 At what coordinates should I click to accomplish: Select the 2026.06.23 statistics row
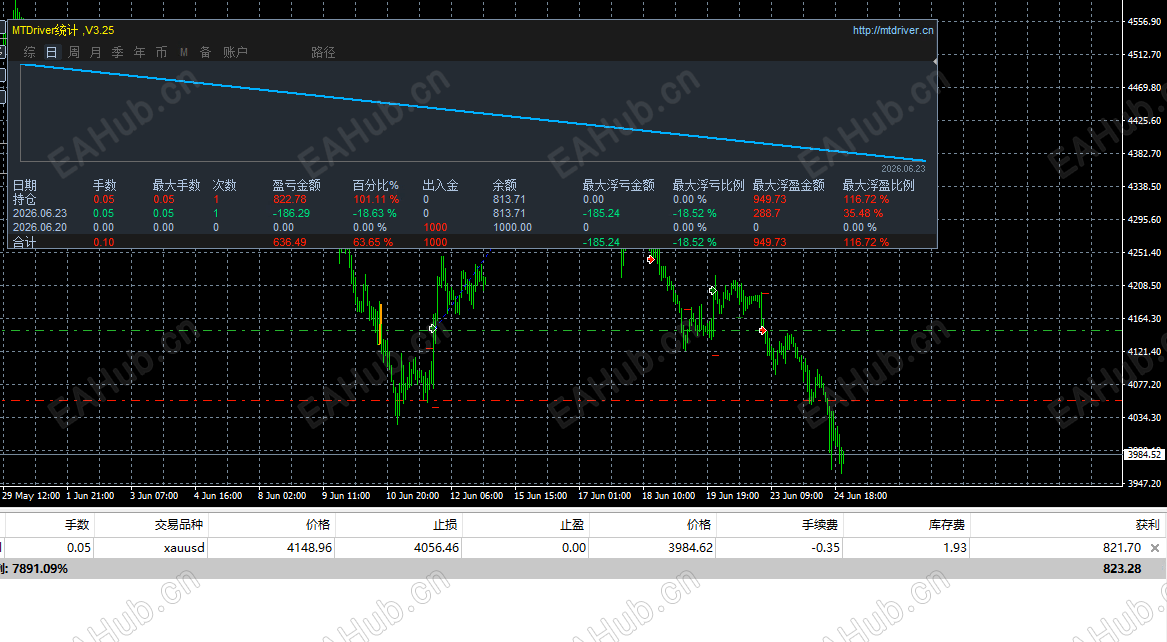pos(472,214)
